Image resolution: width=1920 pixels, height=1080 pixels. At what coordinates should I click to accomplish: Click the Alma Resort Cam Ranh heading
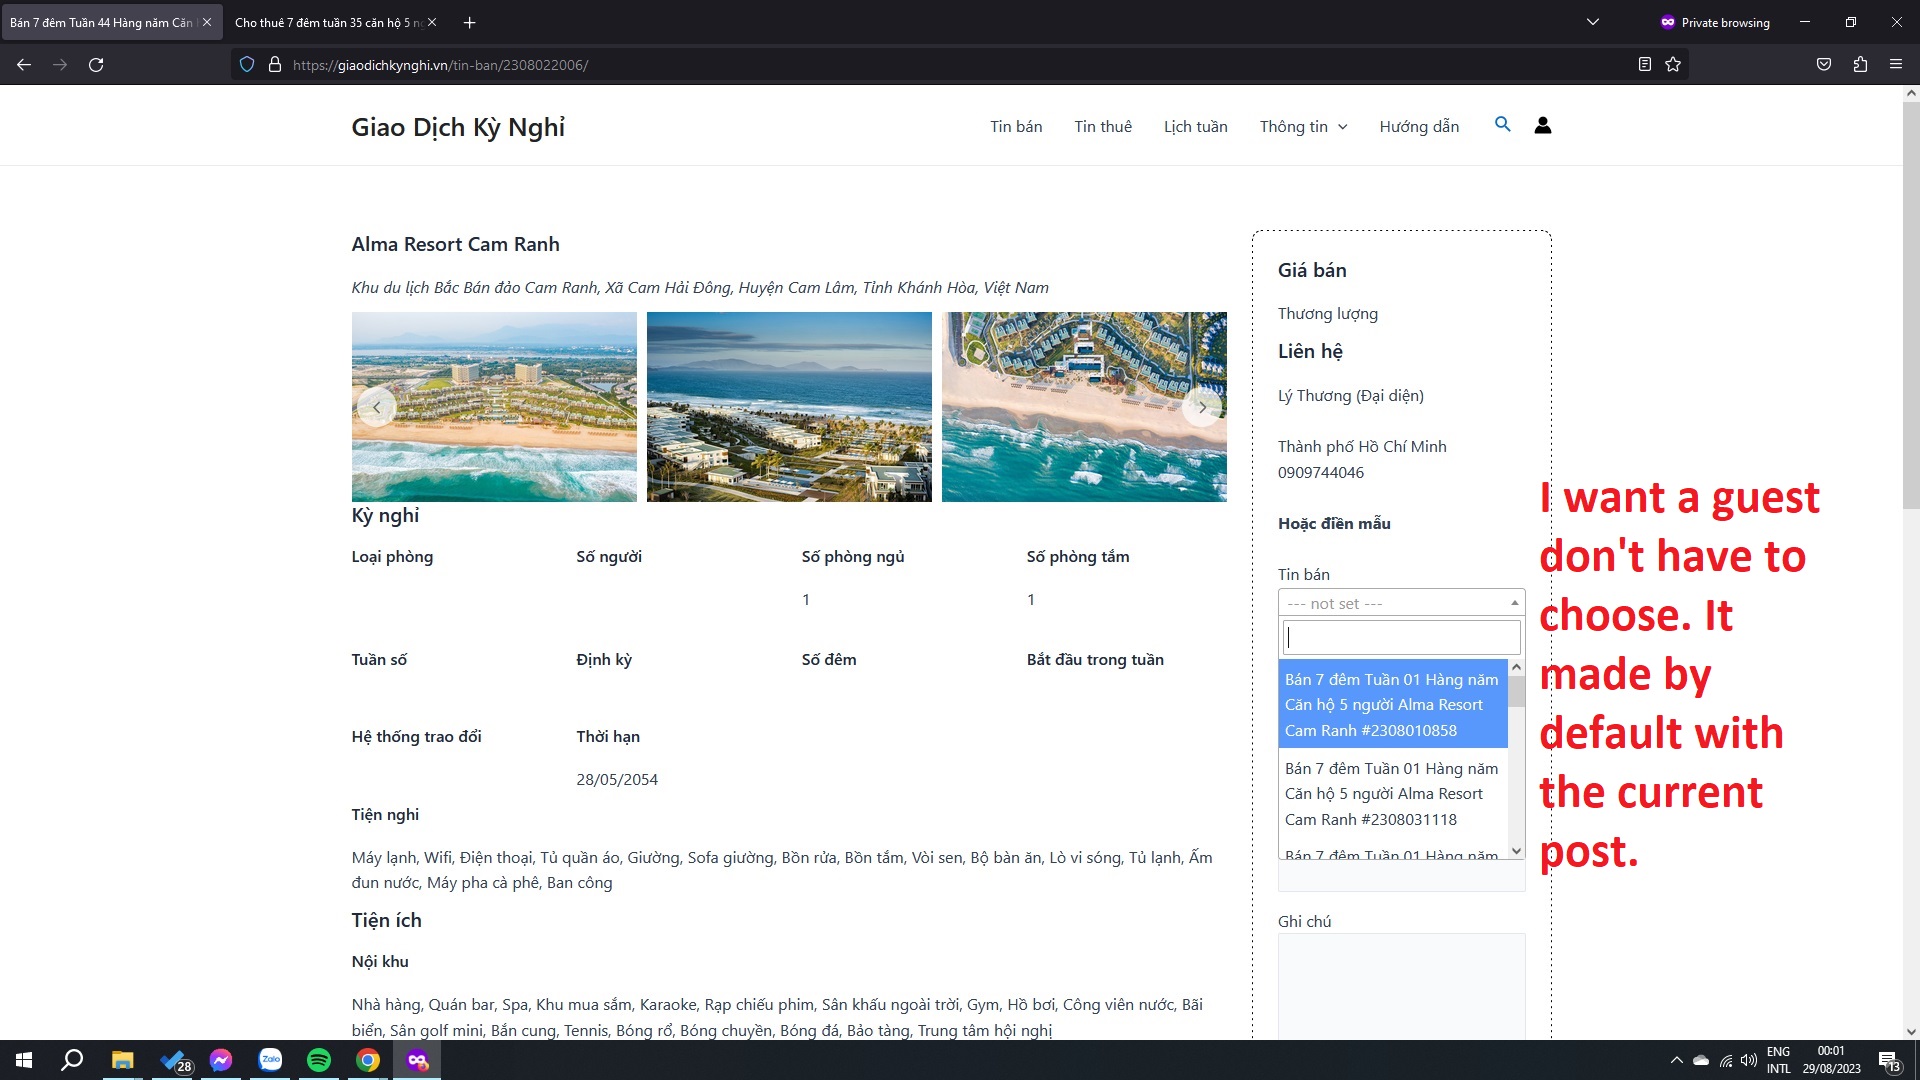[455, 245]
